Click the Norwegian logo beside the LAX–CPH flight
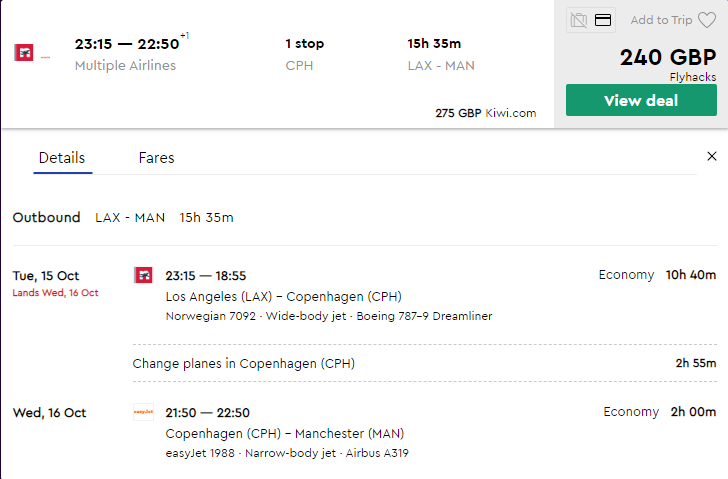Viewport: 728px width, 479px height. point(143,275)
